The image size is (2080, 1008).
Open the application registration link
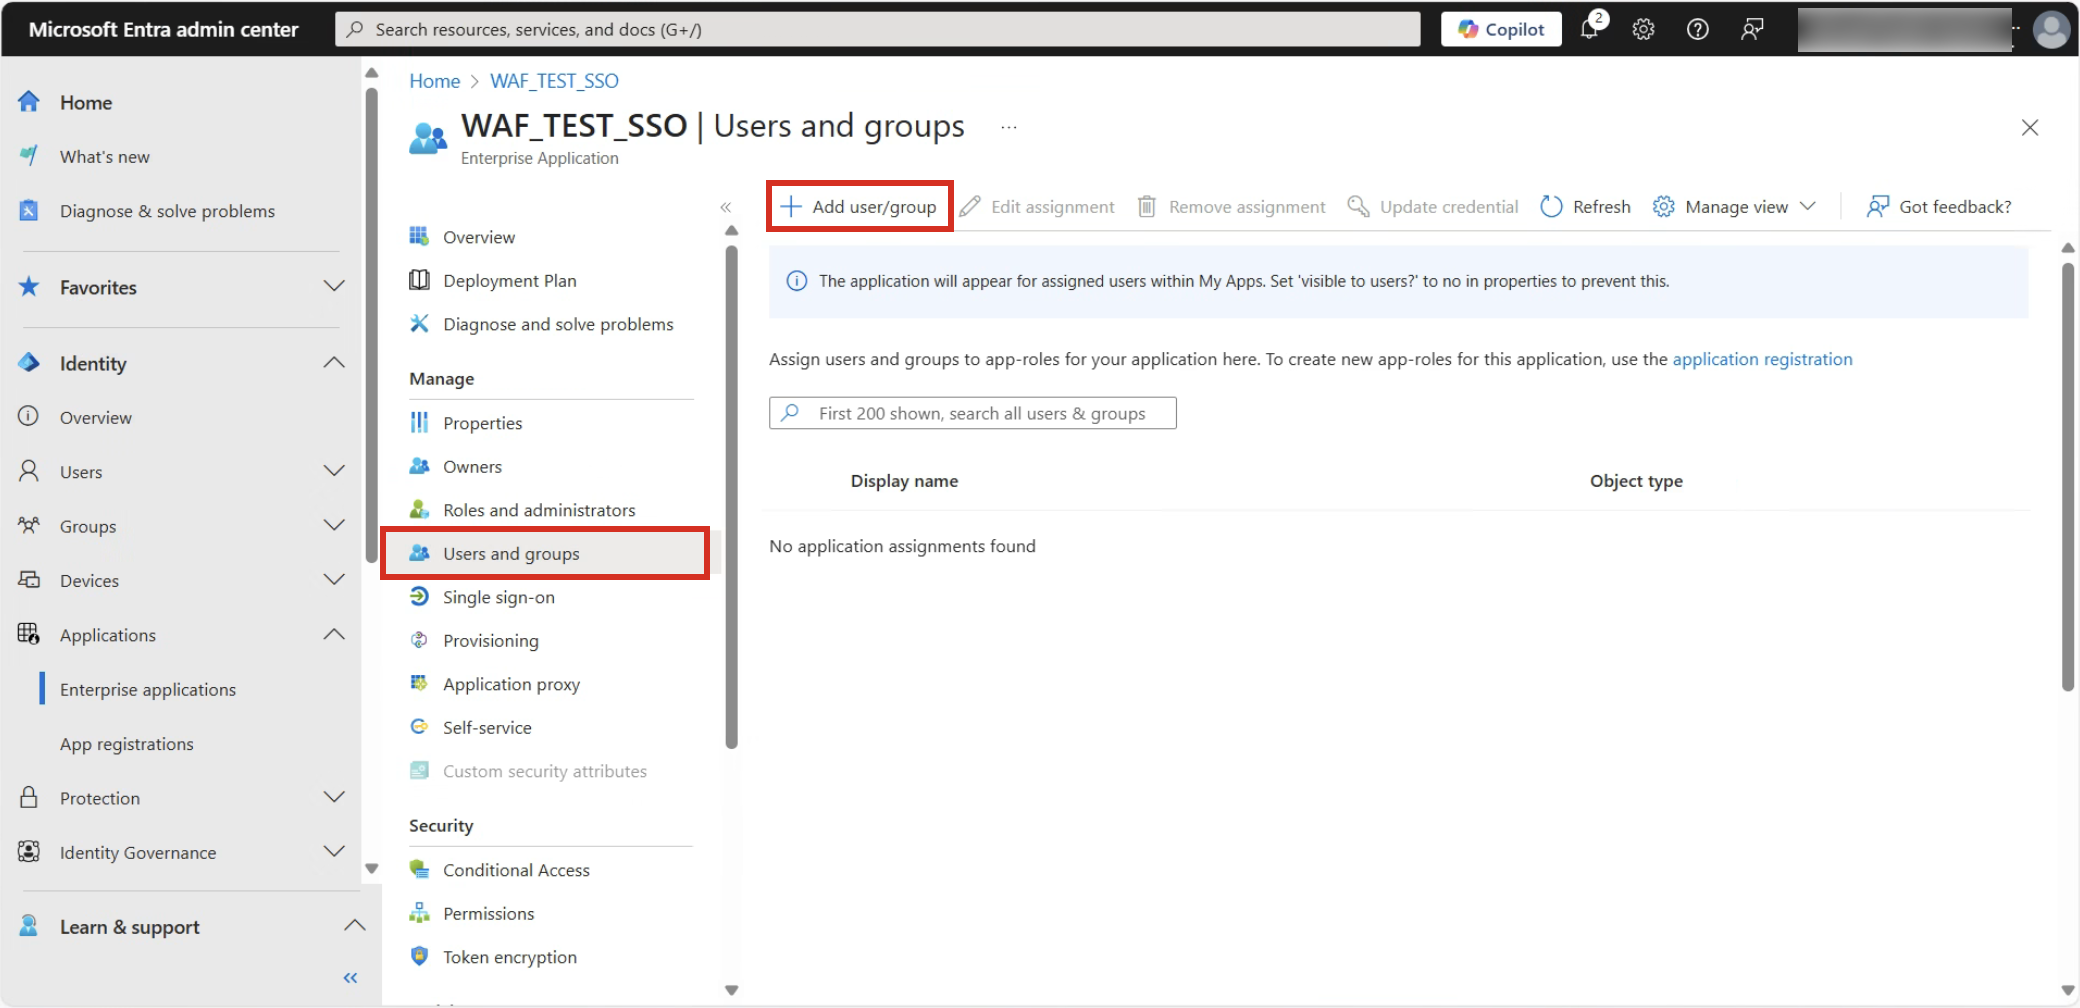(1762, 359)
